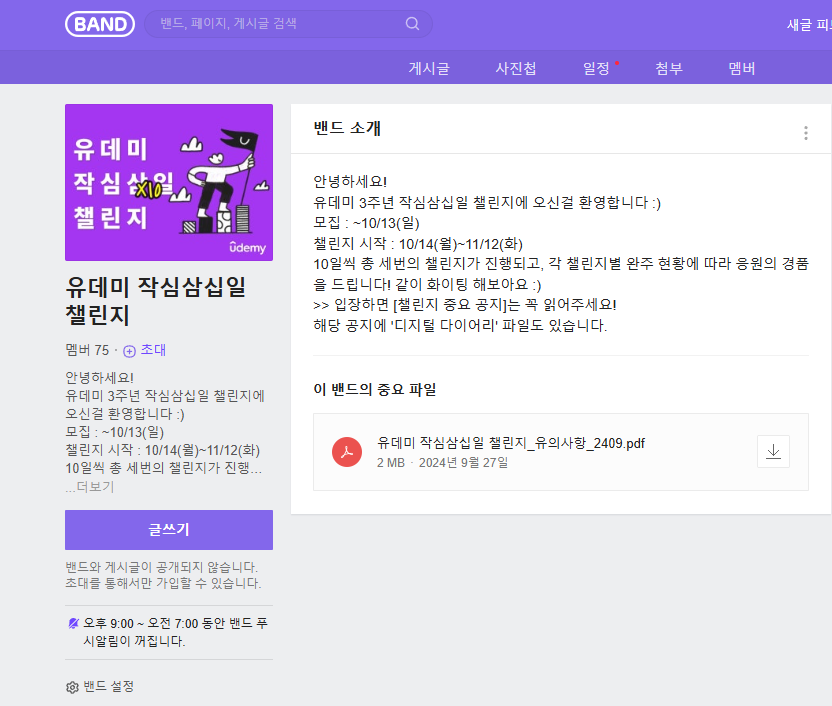The image size is (832, 706).
Task: Click the Udemy challenge cover image
Action: click(x=169, y=182)
